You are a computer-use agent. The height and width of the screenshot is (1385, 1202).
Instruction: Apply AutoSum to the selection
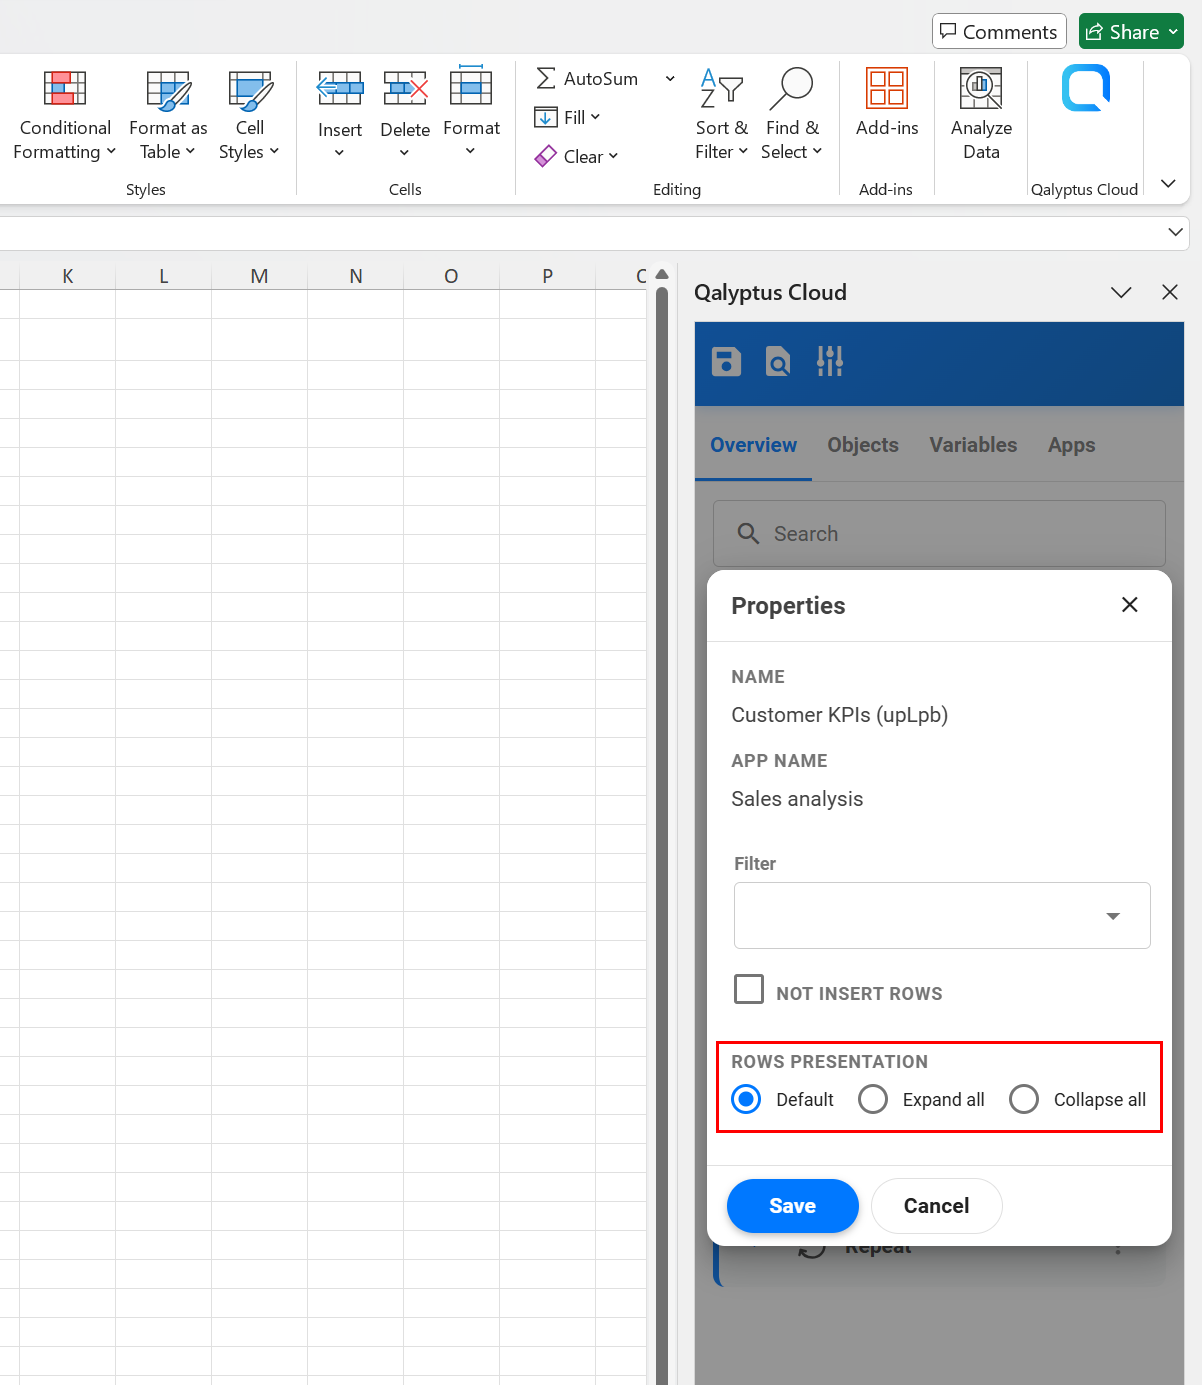pyautogui.click(x=588, y=78)
